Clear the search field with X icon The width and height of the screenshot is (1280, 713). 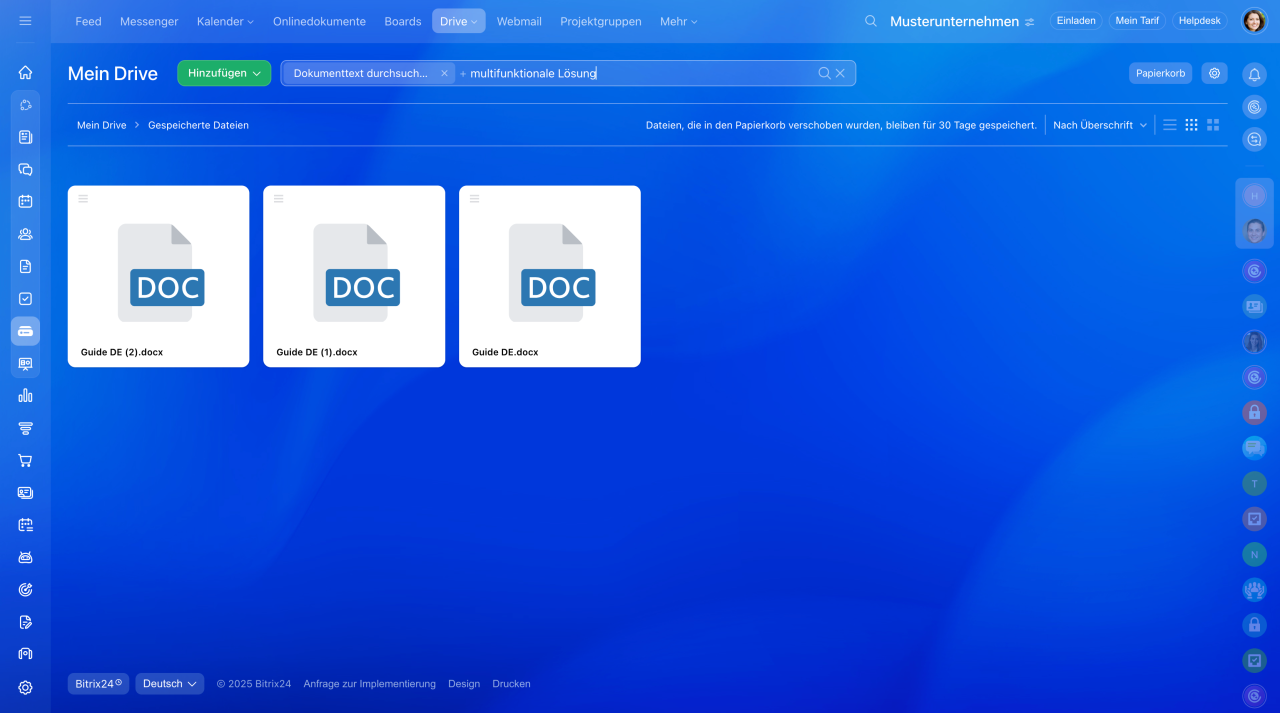(841, 73)
